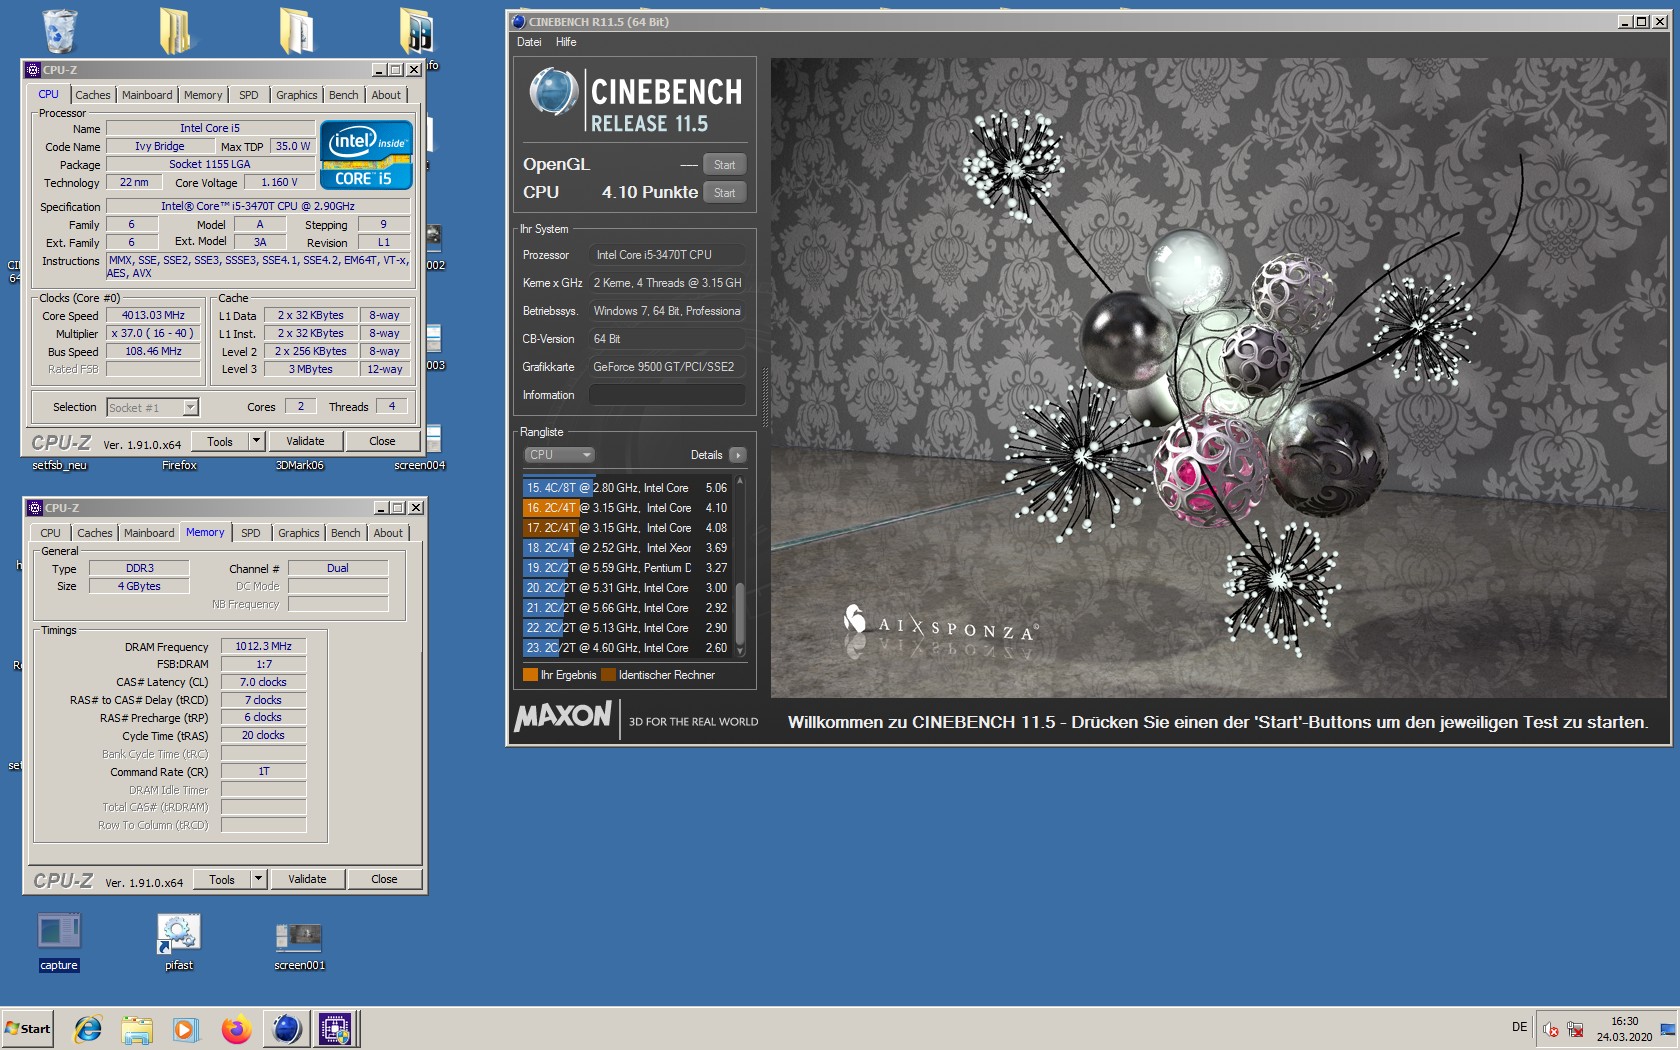Open Internet Explorer from the taskbar

[88, 1029]
